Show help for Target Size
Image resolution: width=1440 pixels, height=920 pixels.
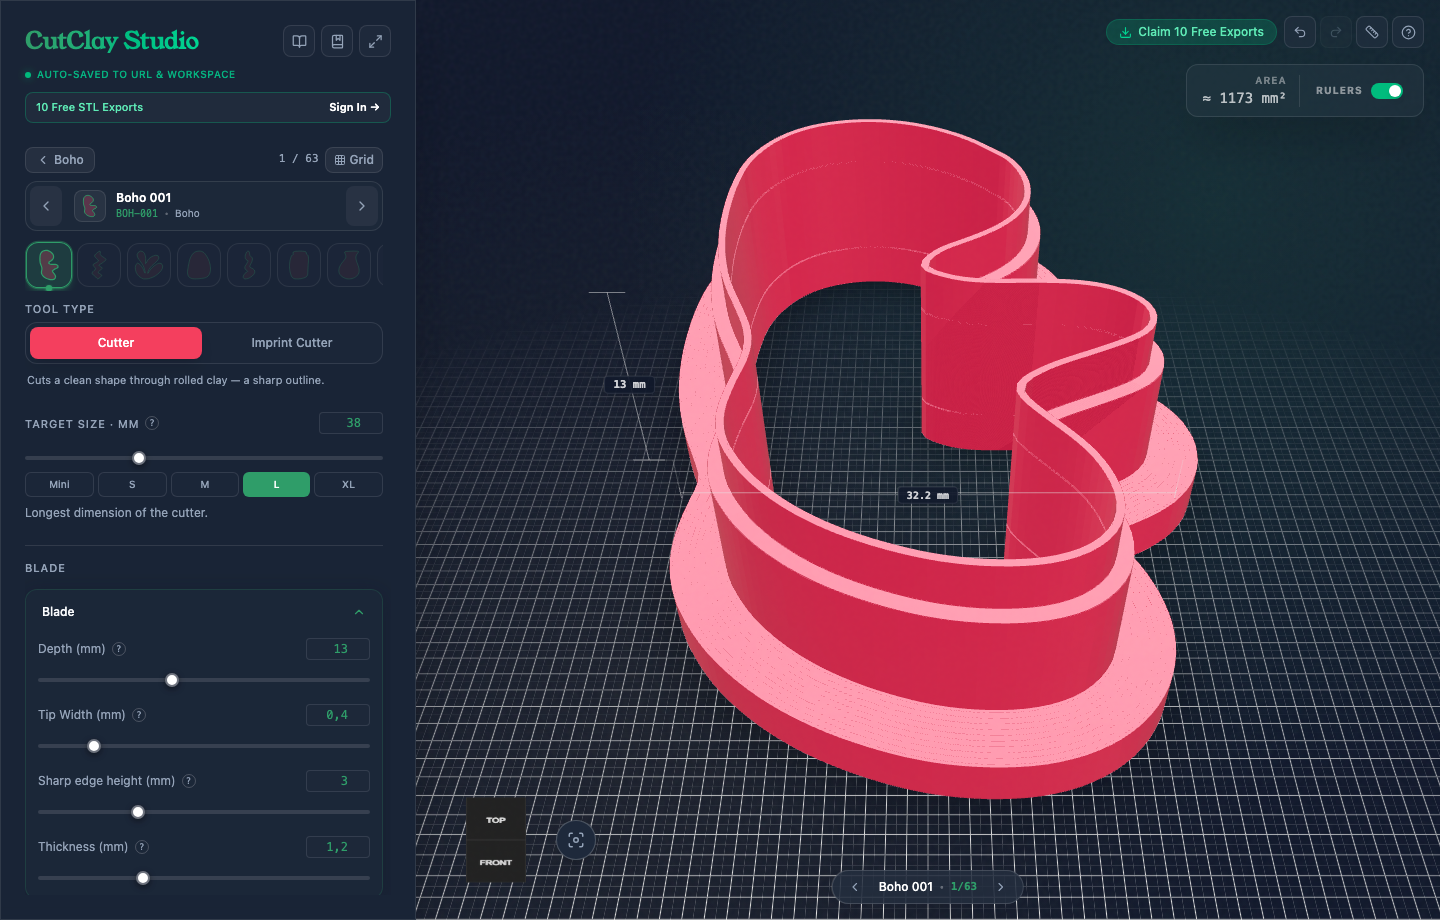coord(152,423)
